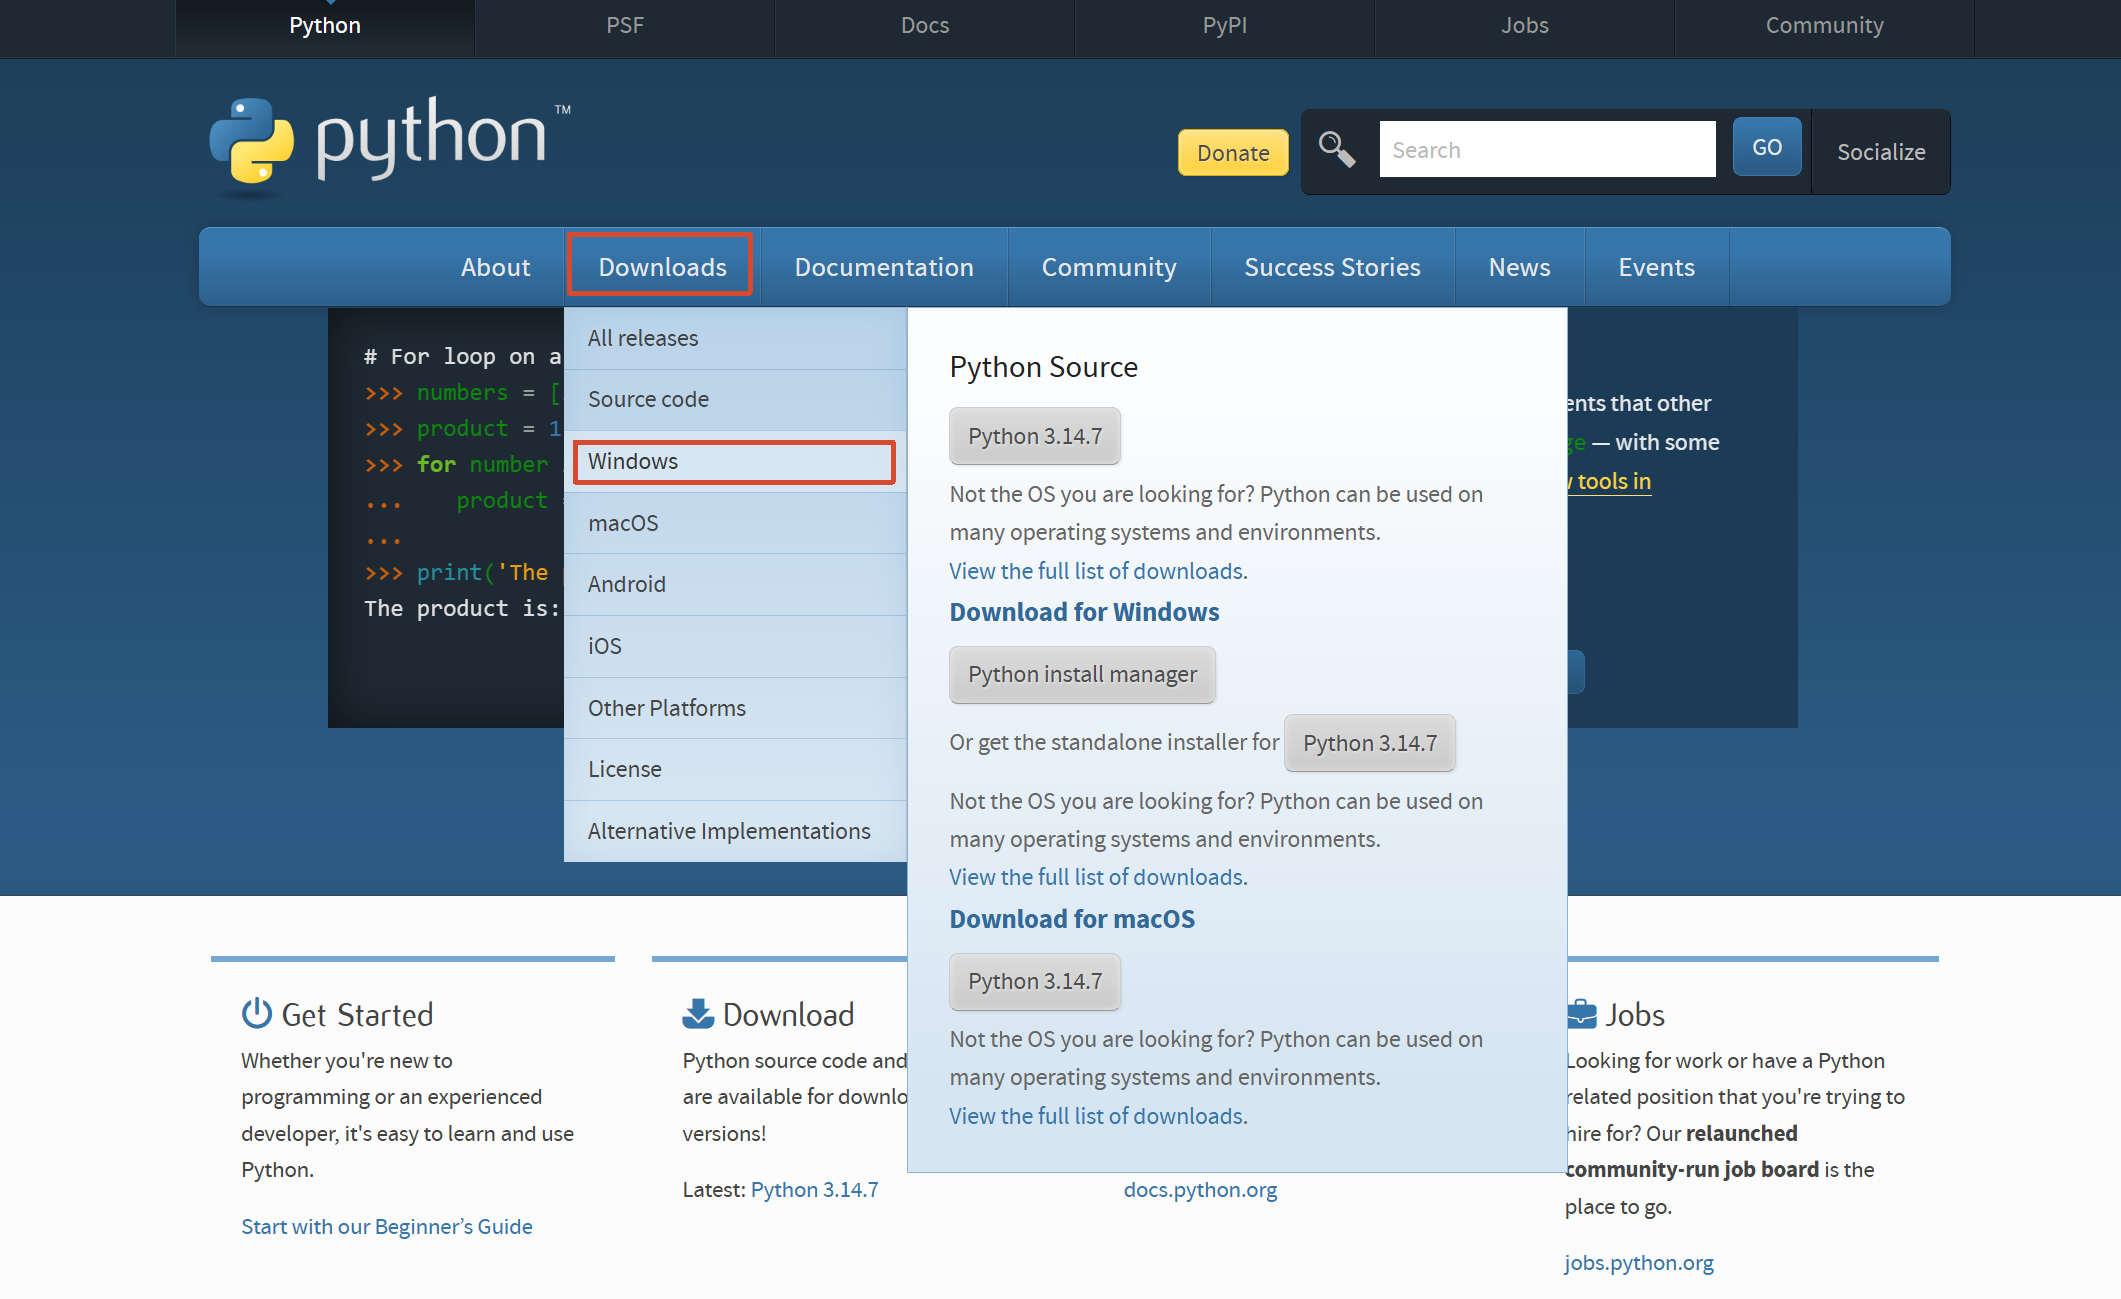
Task: Click the Download for Windows heading link
Action: [x=1084, y=612]
